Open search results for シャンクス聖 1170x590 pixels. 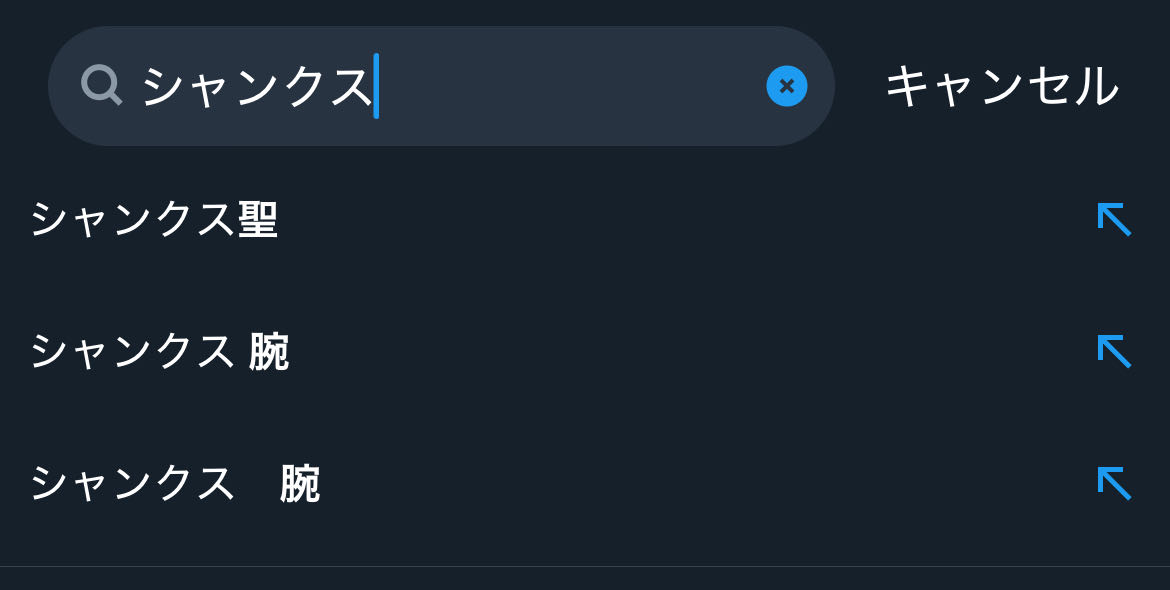[154, 219]
